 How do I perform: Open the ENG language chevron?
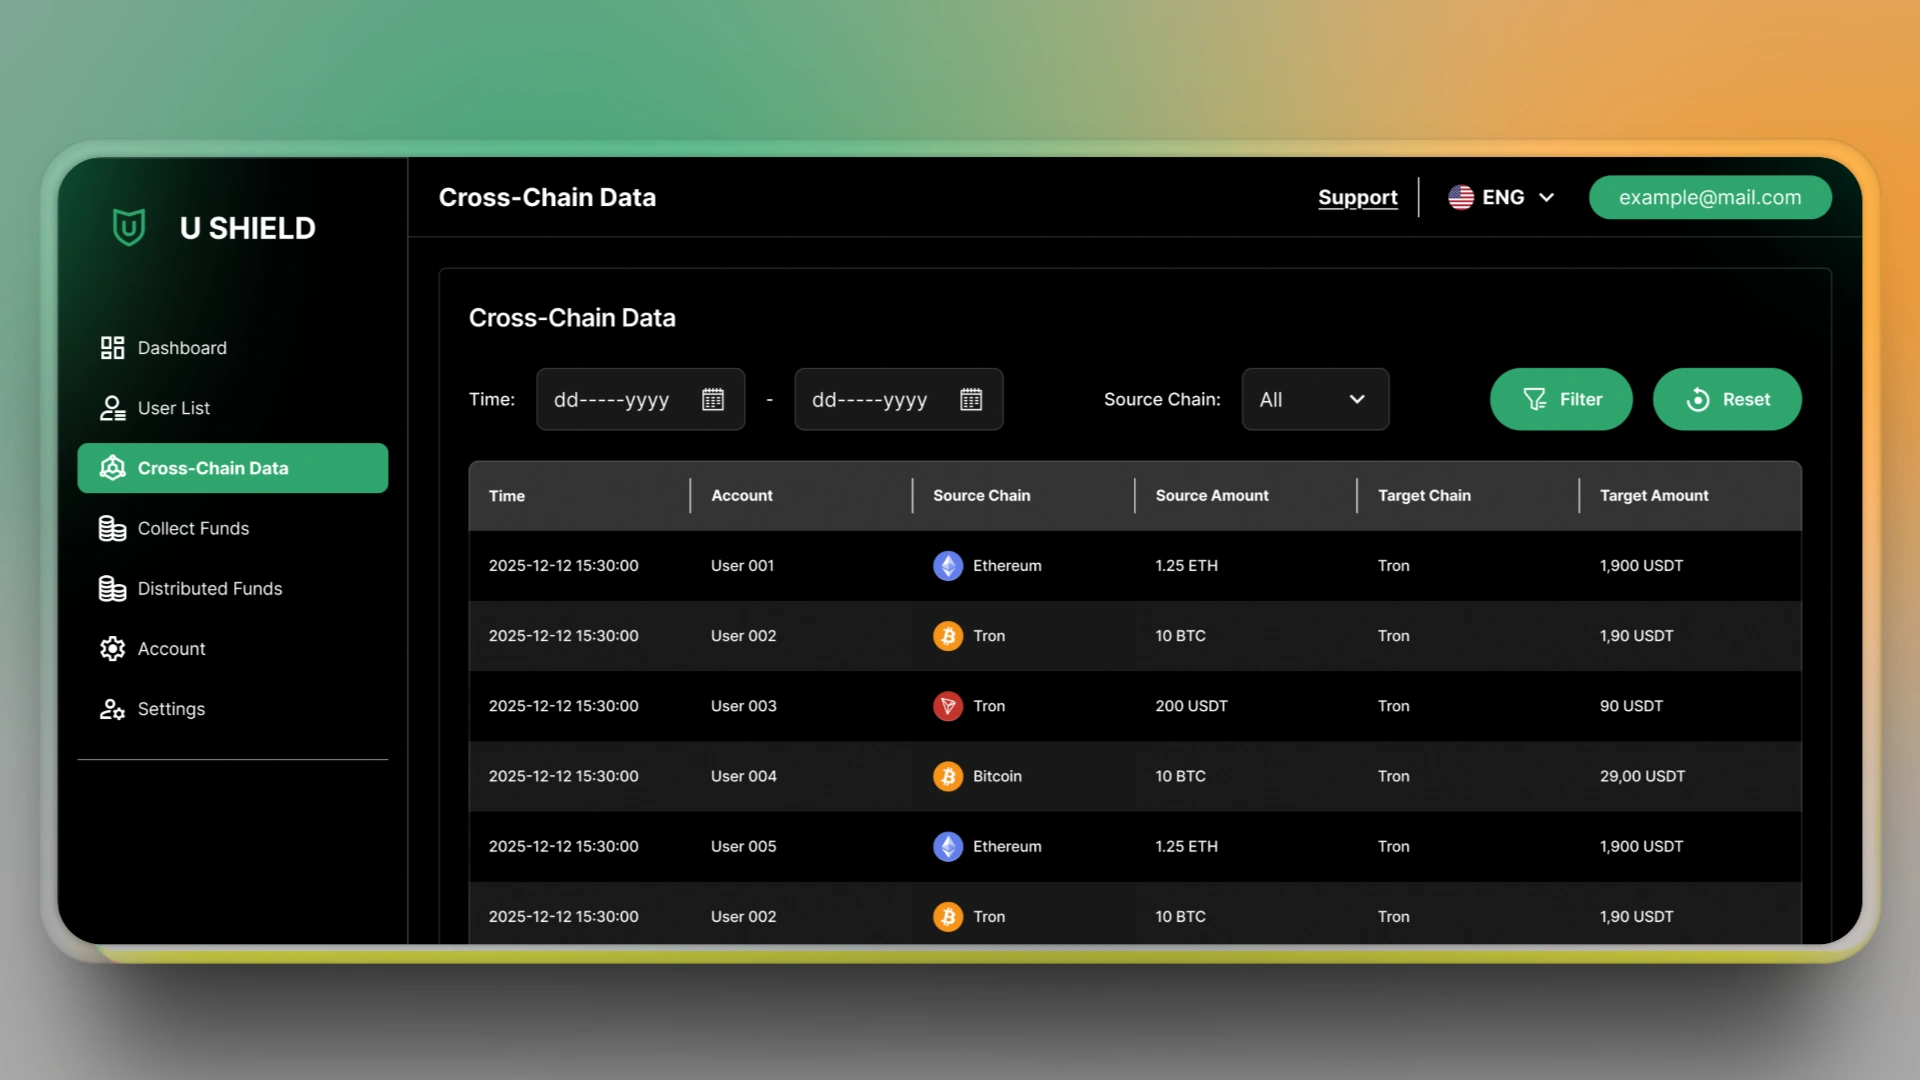tap(1546, 198)
